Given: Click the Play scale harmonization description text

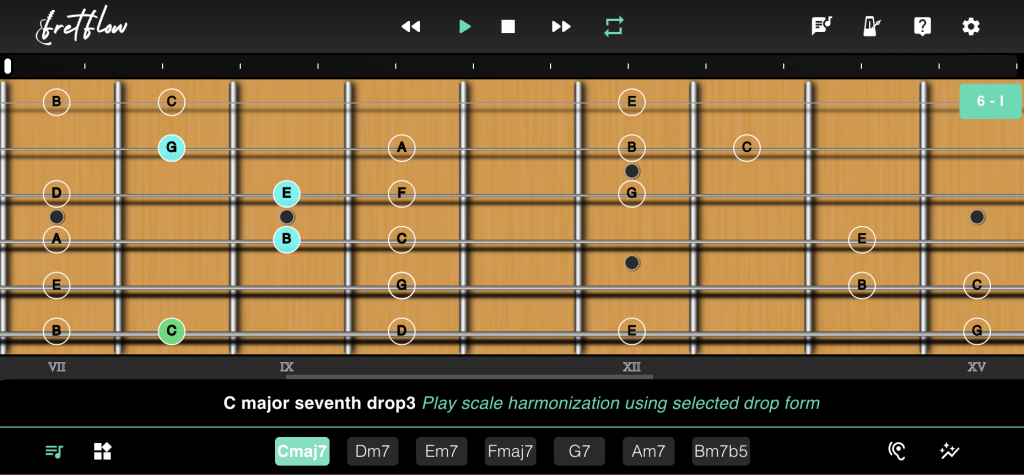Looking at the screenshot, I should pos(621,403).
